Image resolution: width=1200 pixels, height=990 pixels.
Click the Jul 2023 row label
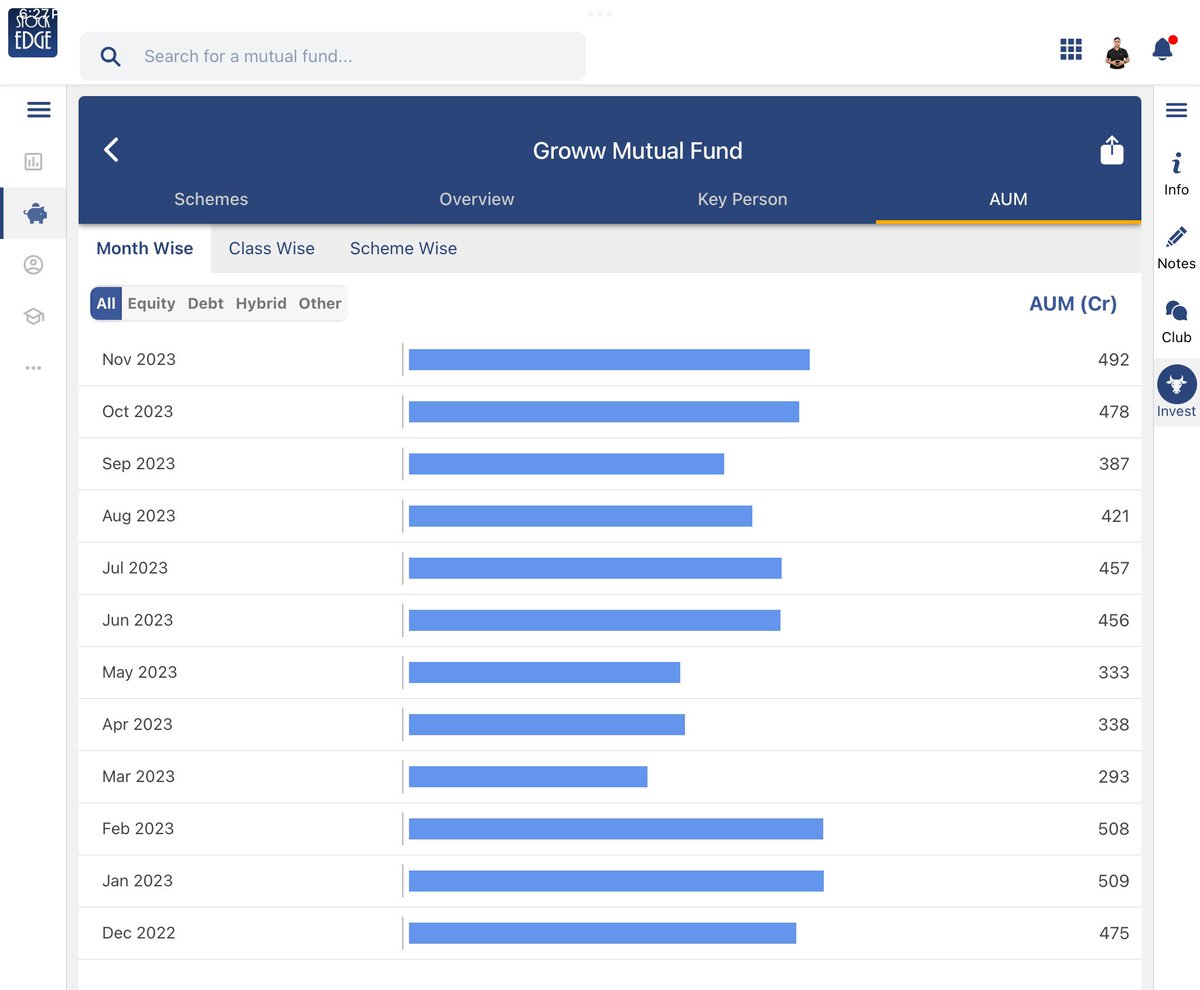[x=135, y=567]
